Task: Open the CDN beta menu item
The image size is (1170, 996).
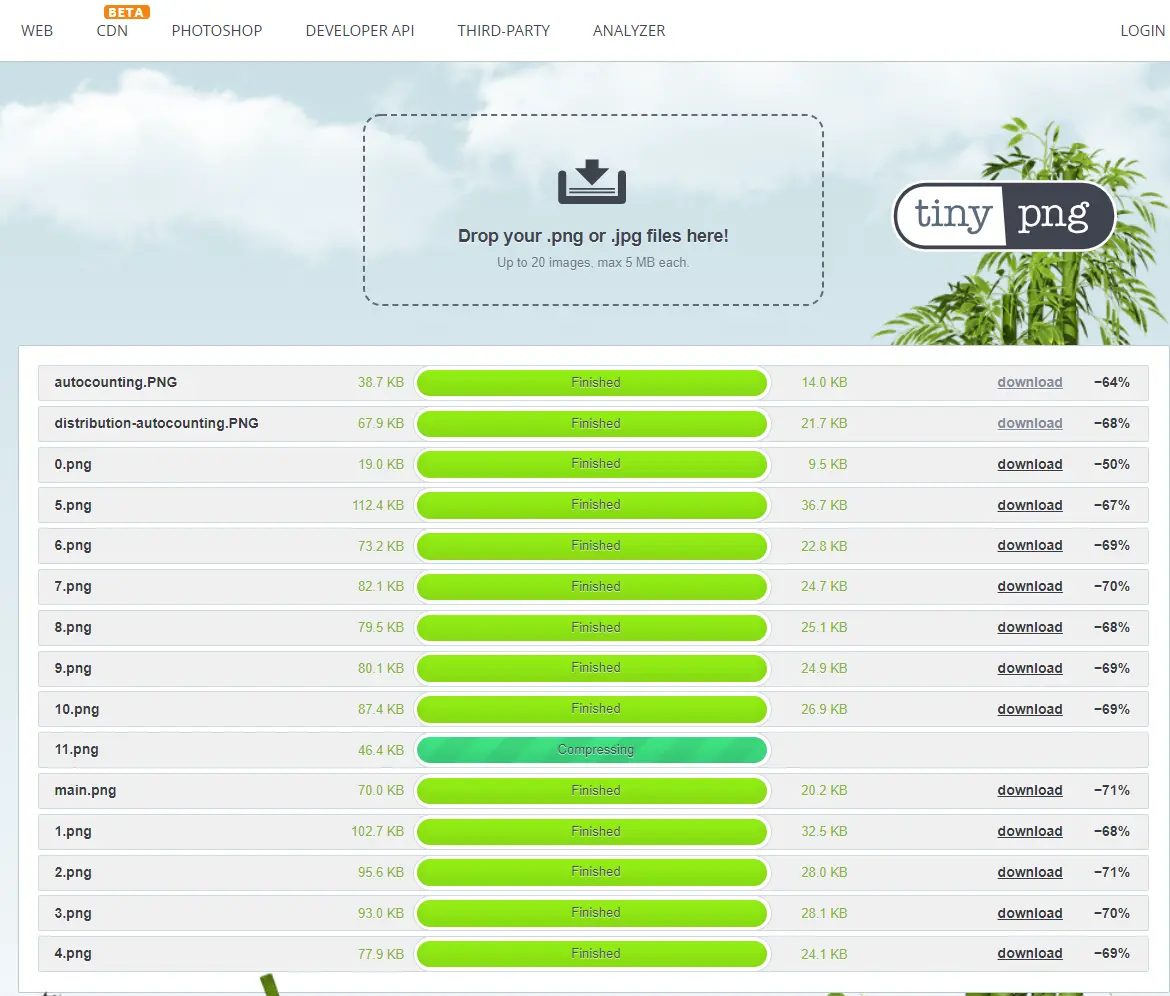Action: click(112, 31)
